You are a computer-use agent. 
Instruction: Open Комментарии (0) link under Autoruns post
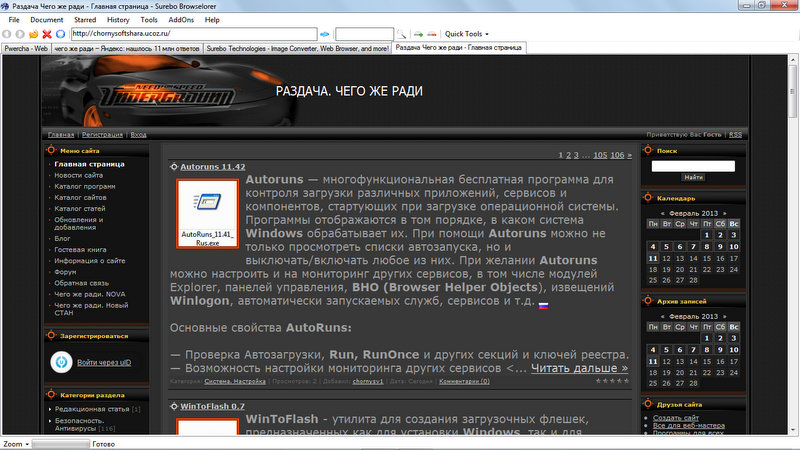(x=464, y=381)
